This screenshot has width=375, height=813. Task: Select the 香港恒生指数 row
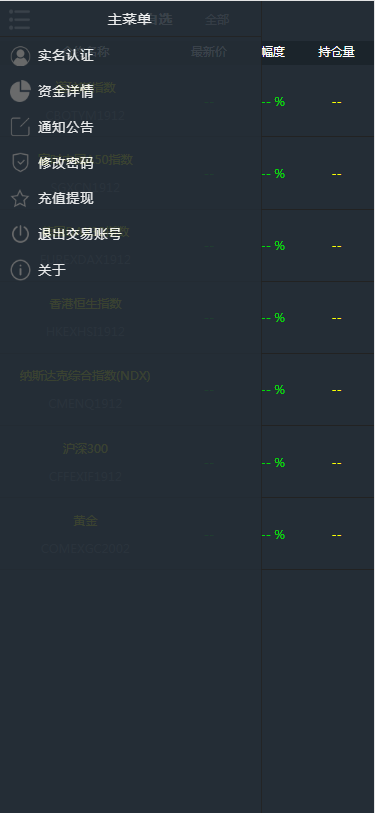187,317
